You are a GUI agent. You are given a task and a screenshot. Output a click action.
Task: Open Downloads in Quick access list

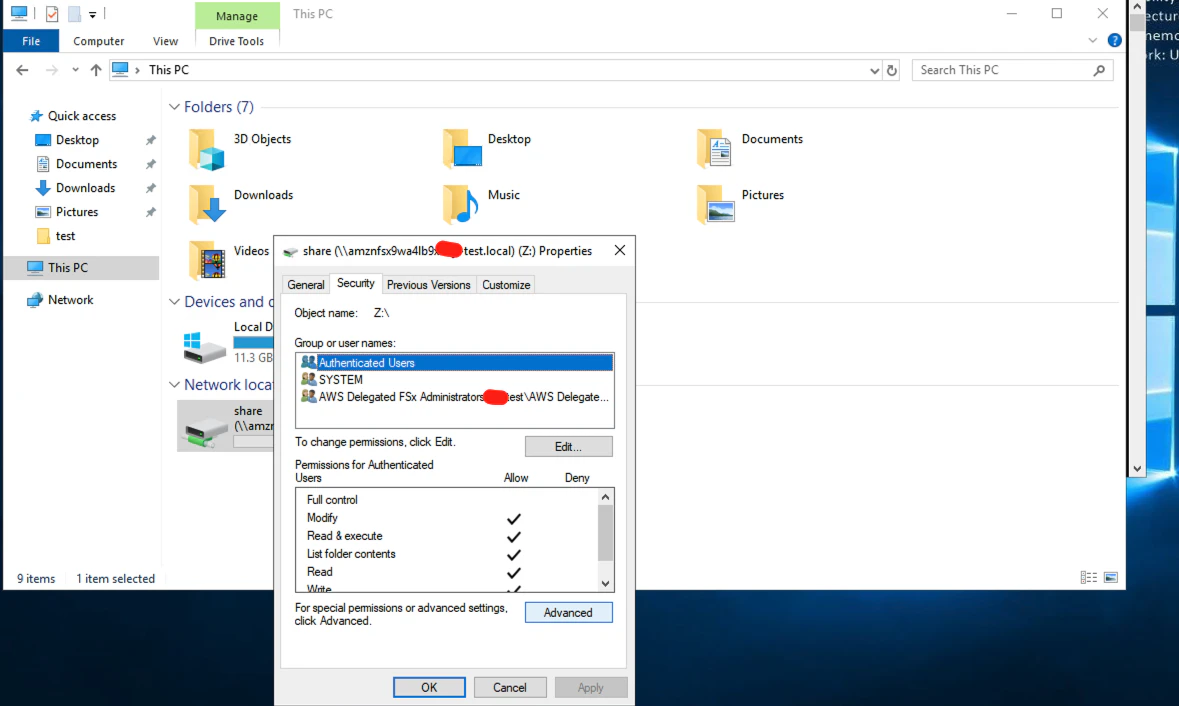(85, 188)
